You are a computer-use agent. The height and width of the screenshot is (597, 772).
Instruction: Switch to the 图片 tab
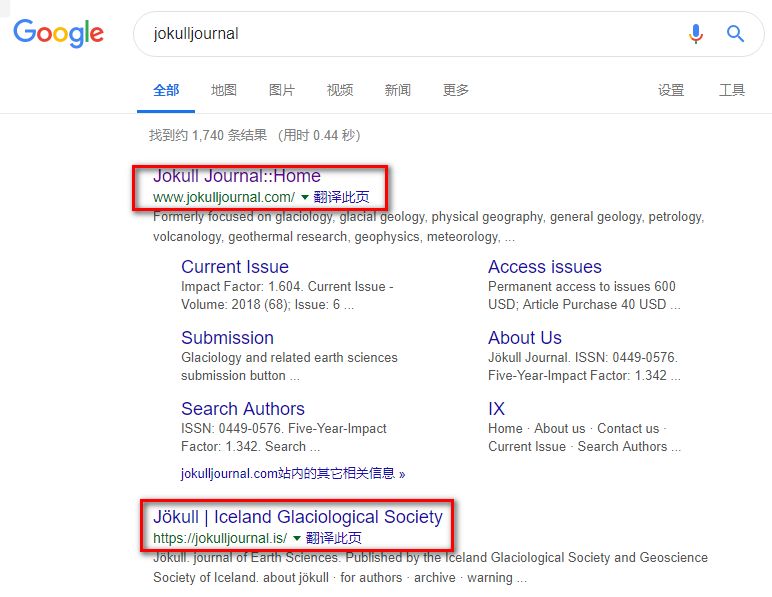[282, 90]
